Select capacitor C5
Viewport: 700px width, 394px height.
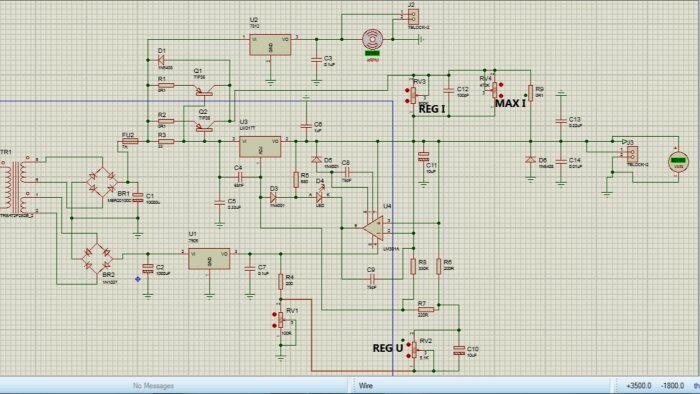[x=219, y=203]
